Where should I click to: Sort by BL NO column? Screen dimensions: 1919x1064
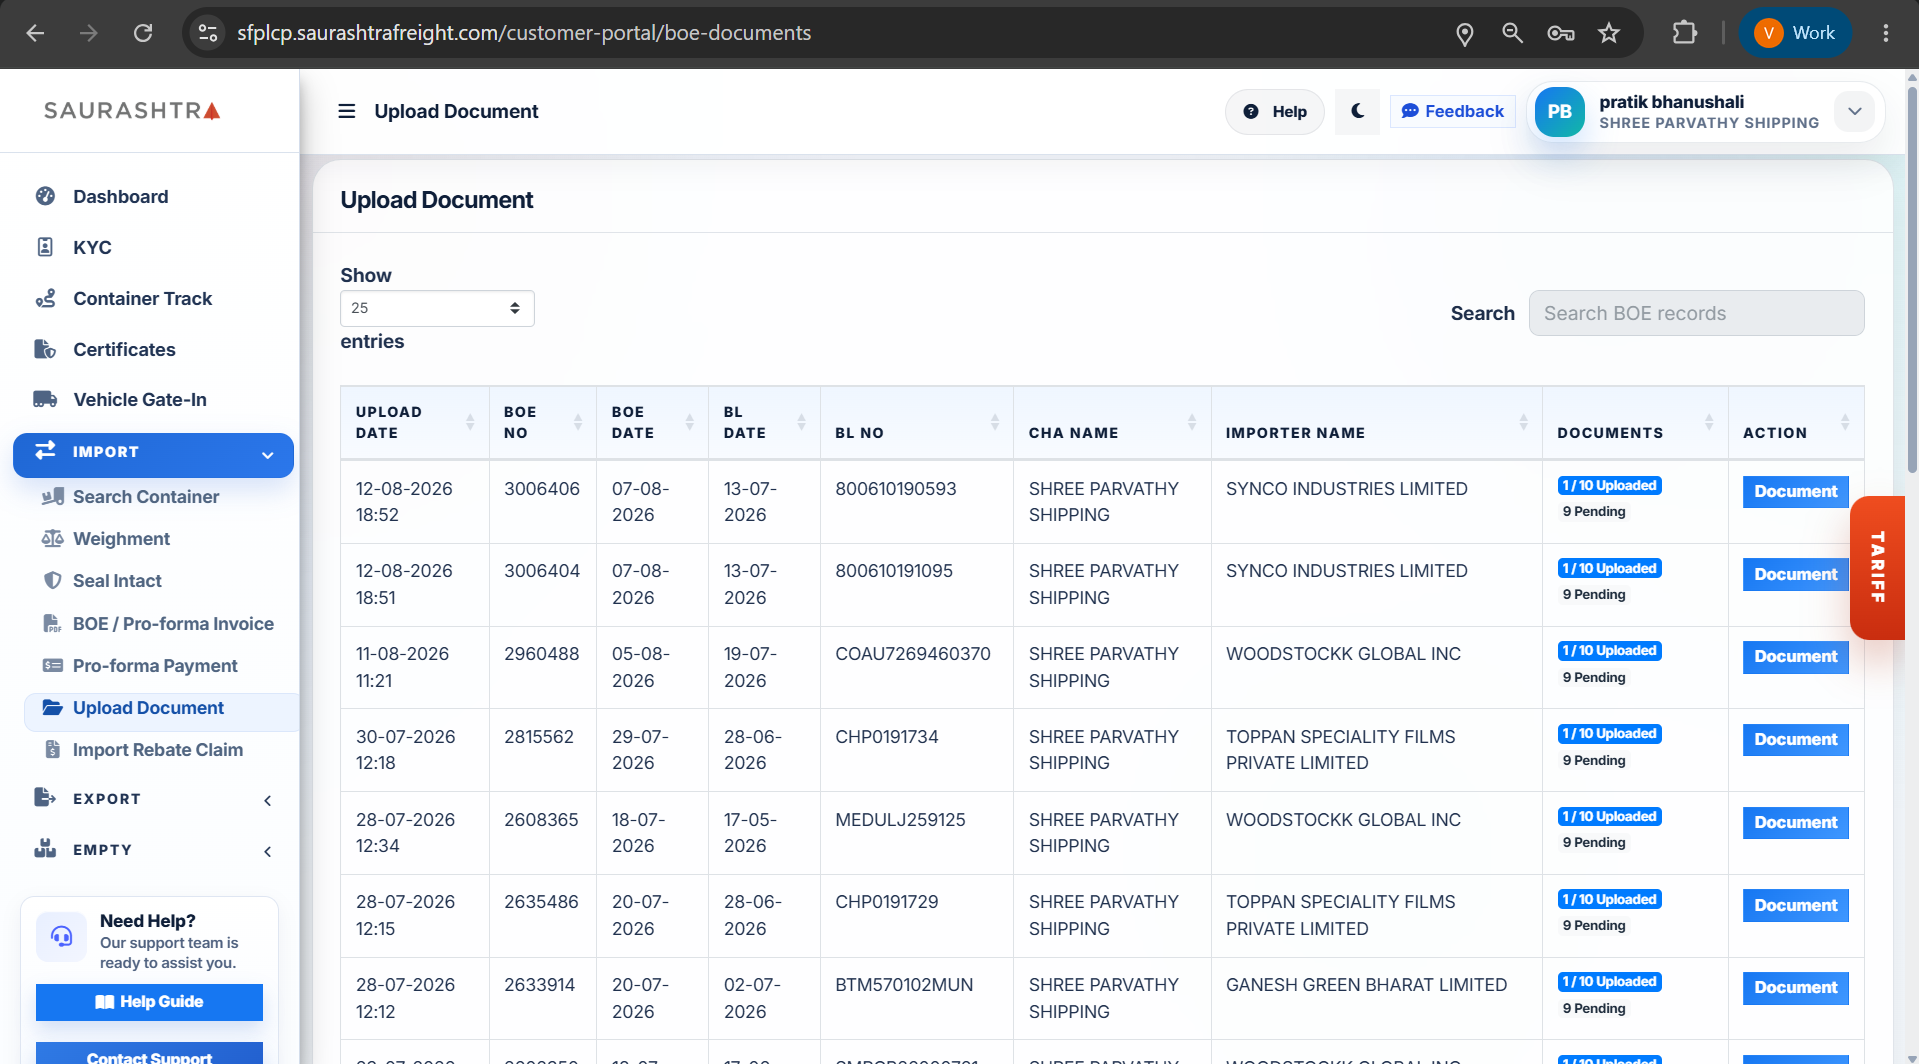pos(916,422)
